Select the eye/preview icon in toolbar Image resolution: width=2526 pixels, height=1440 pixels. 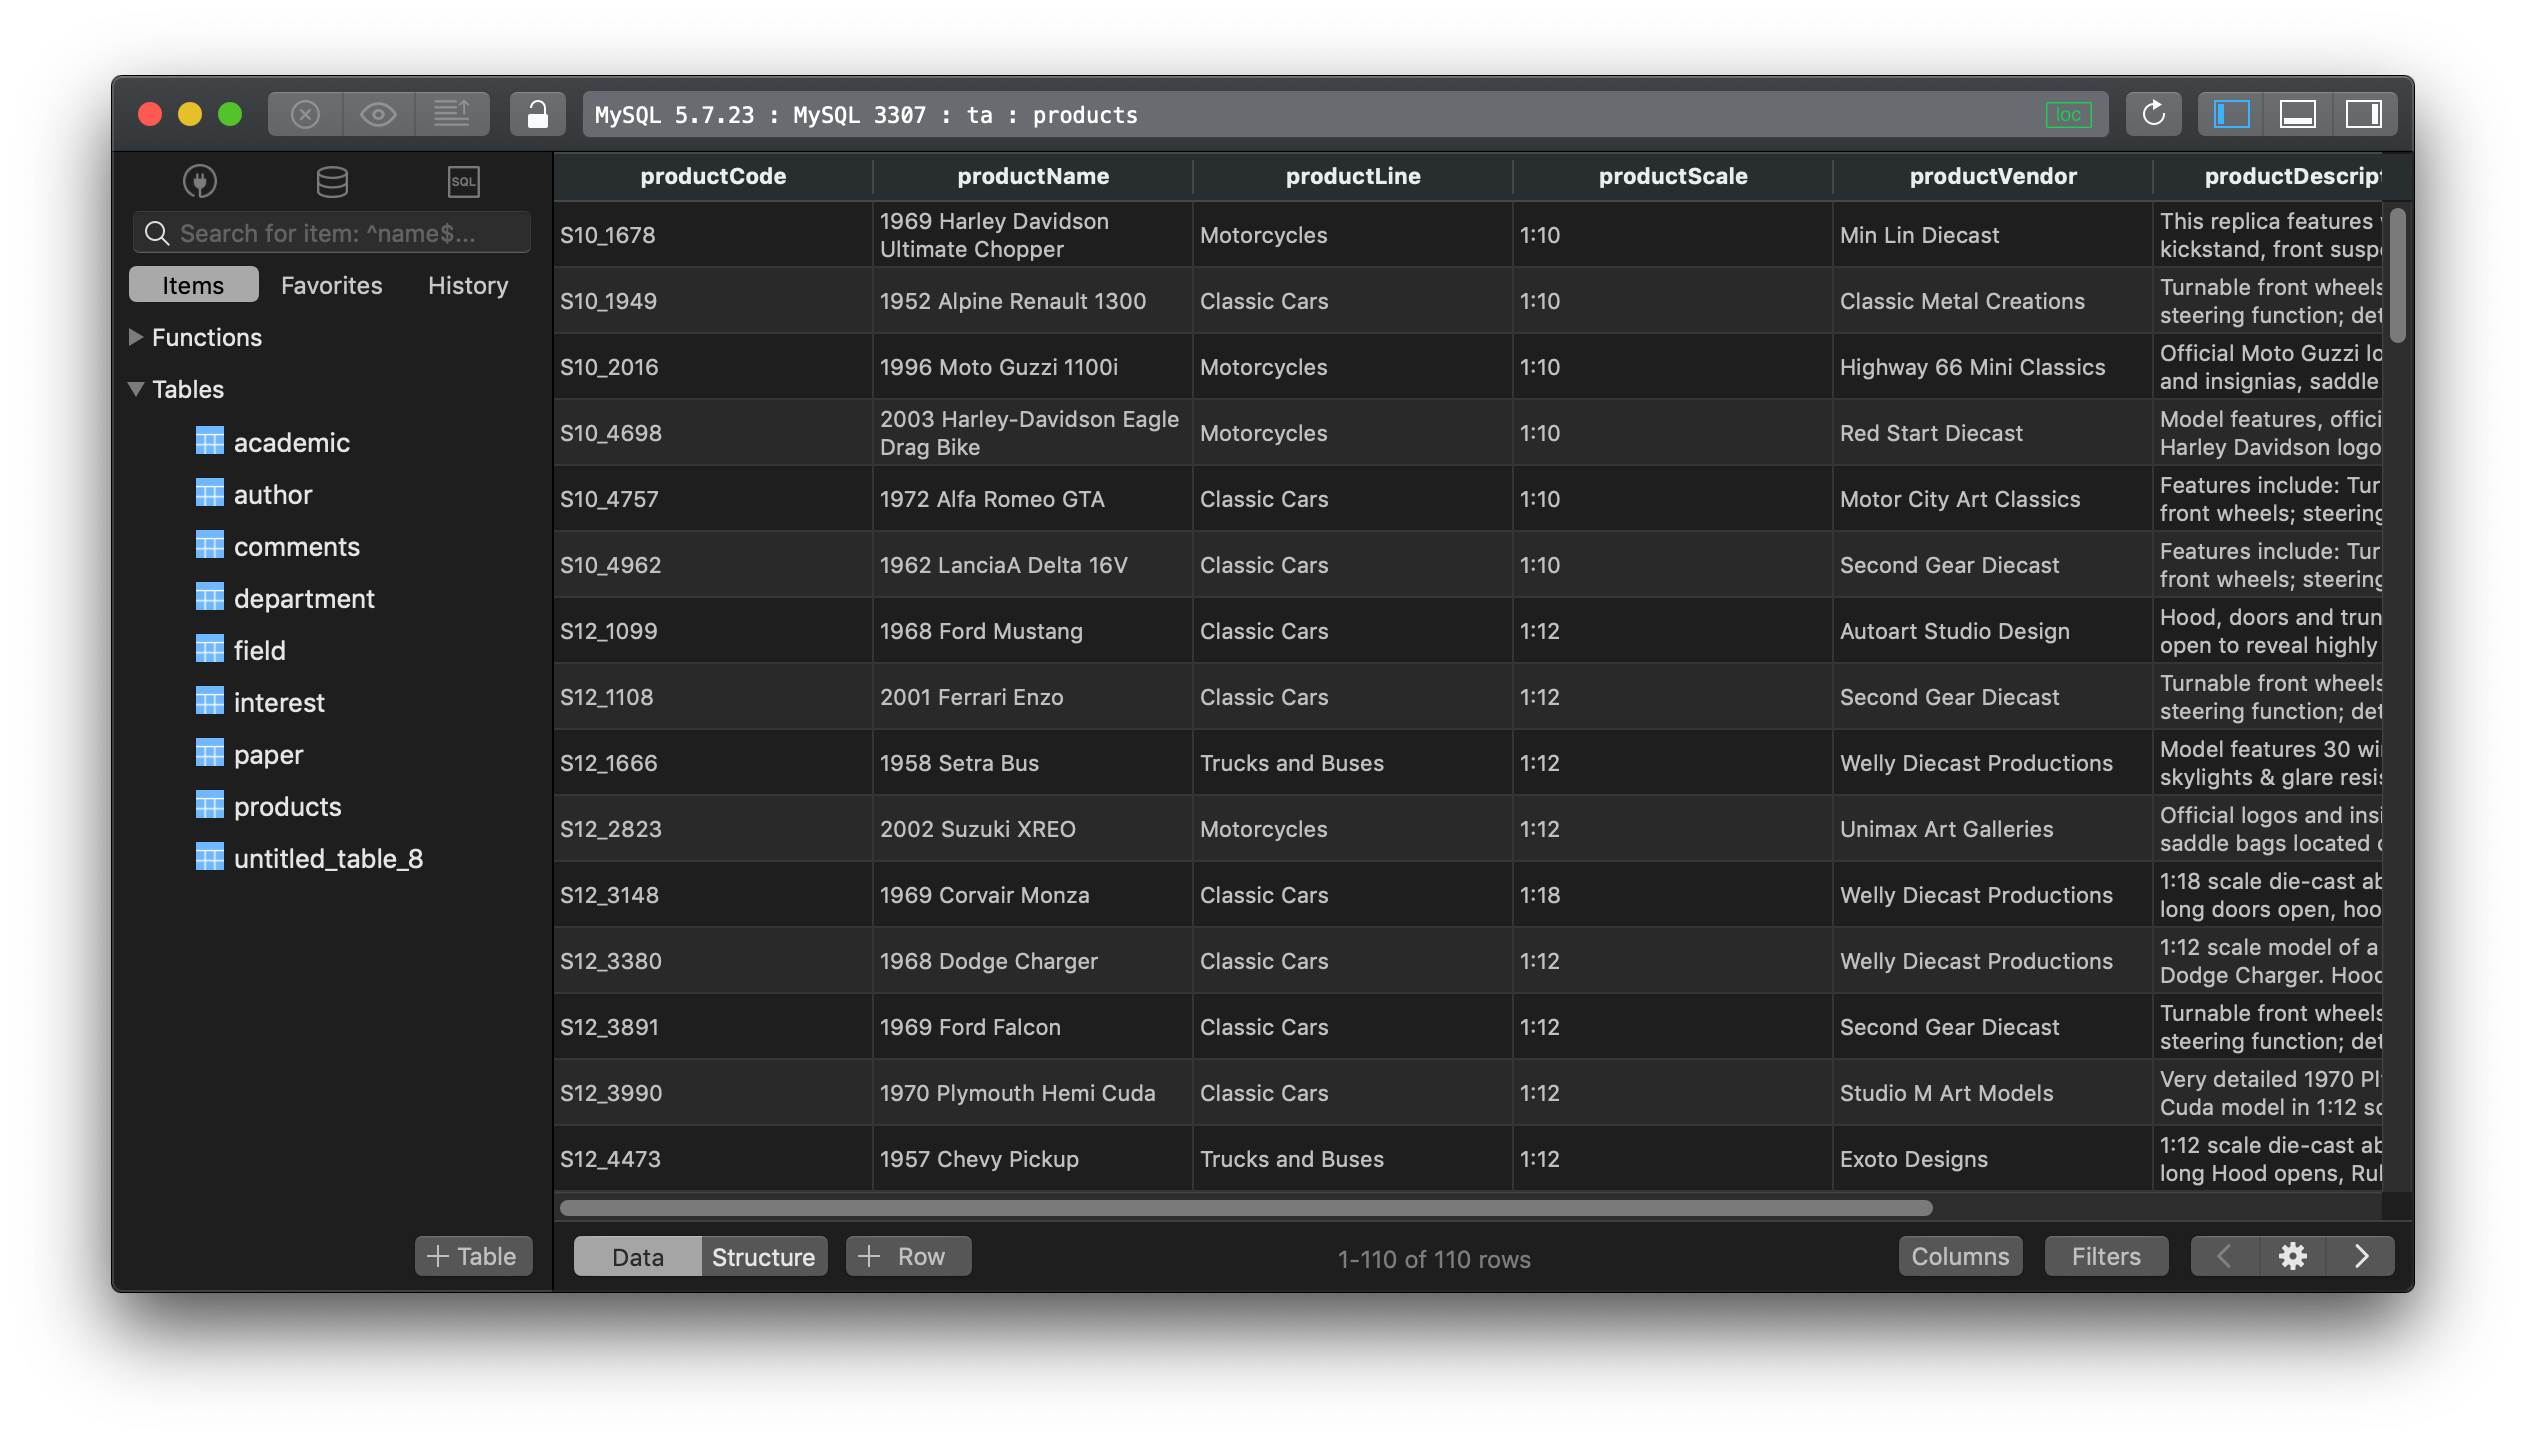378,113
